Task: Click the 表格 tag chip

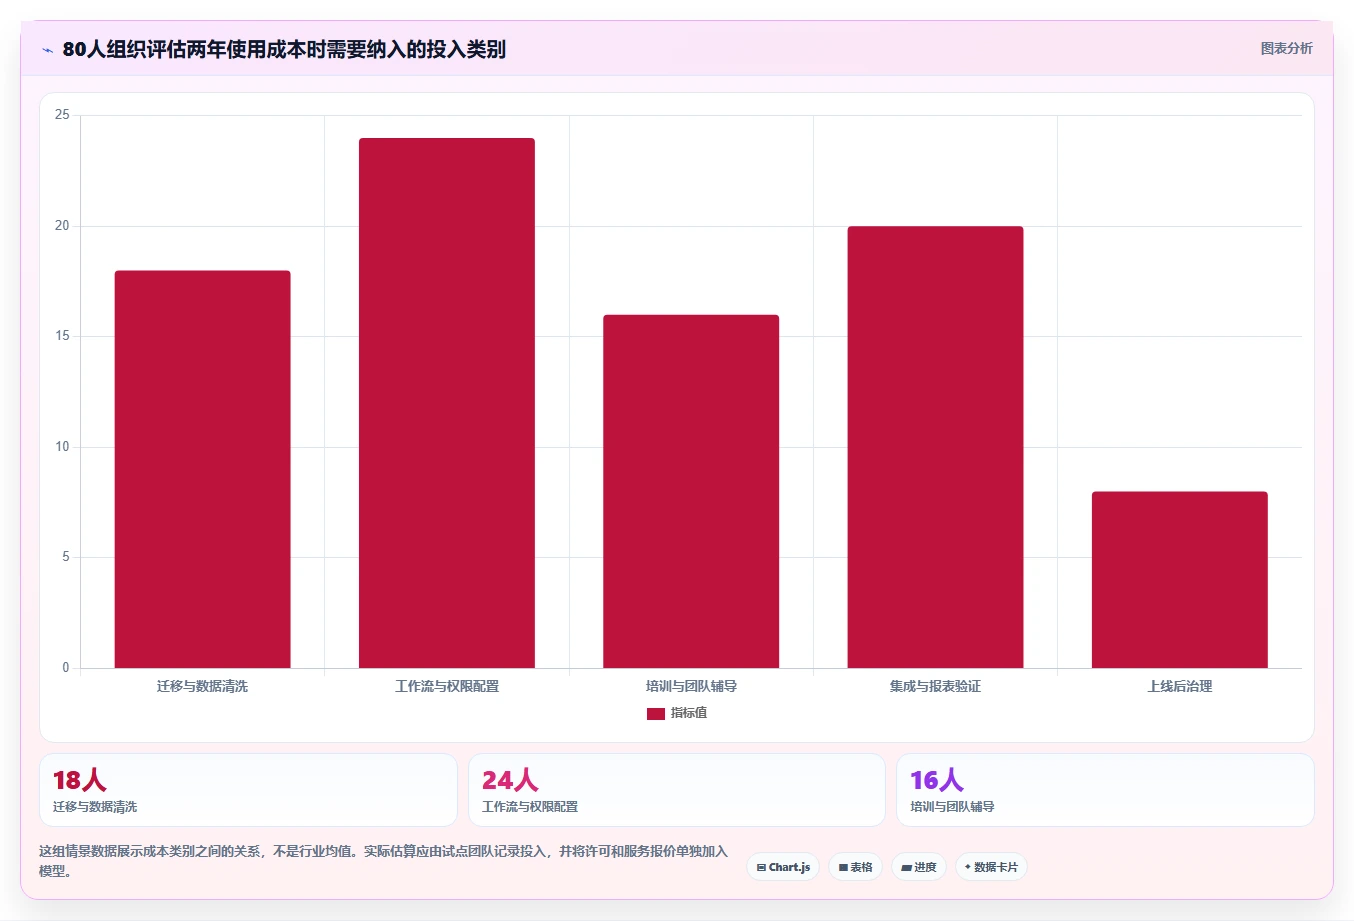Action: (x=855, y=867)
